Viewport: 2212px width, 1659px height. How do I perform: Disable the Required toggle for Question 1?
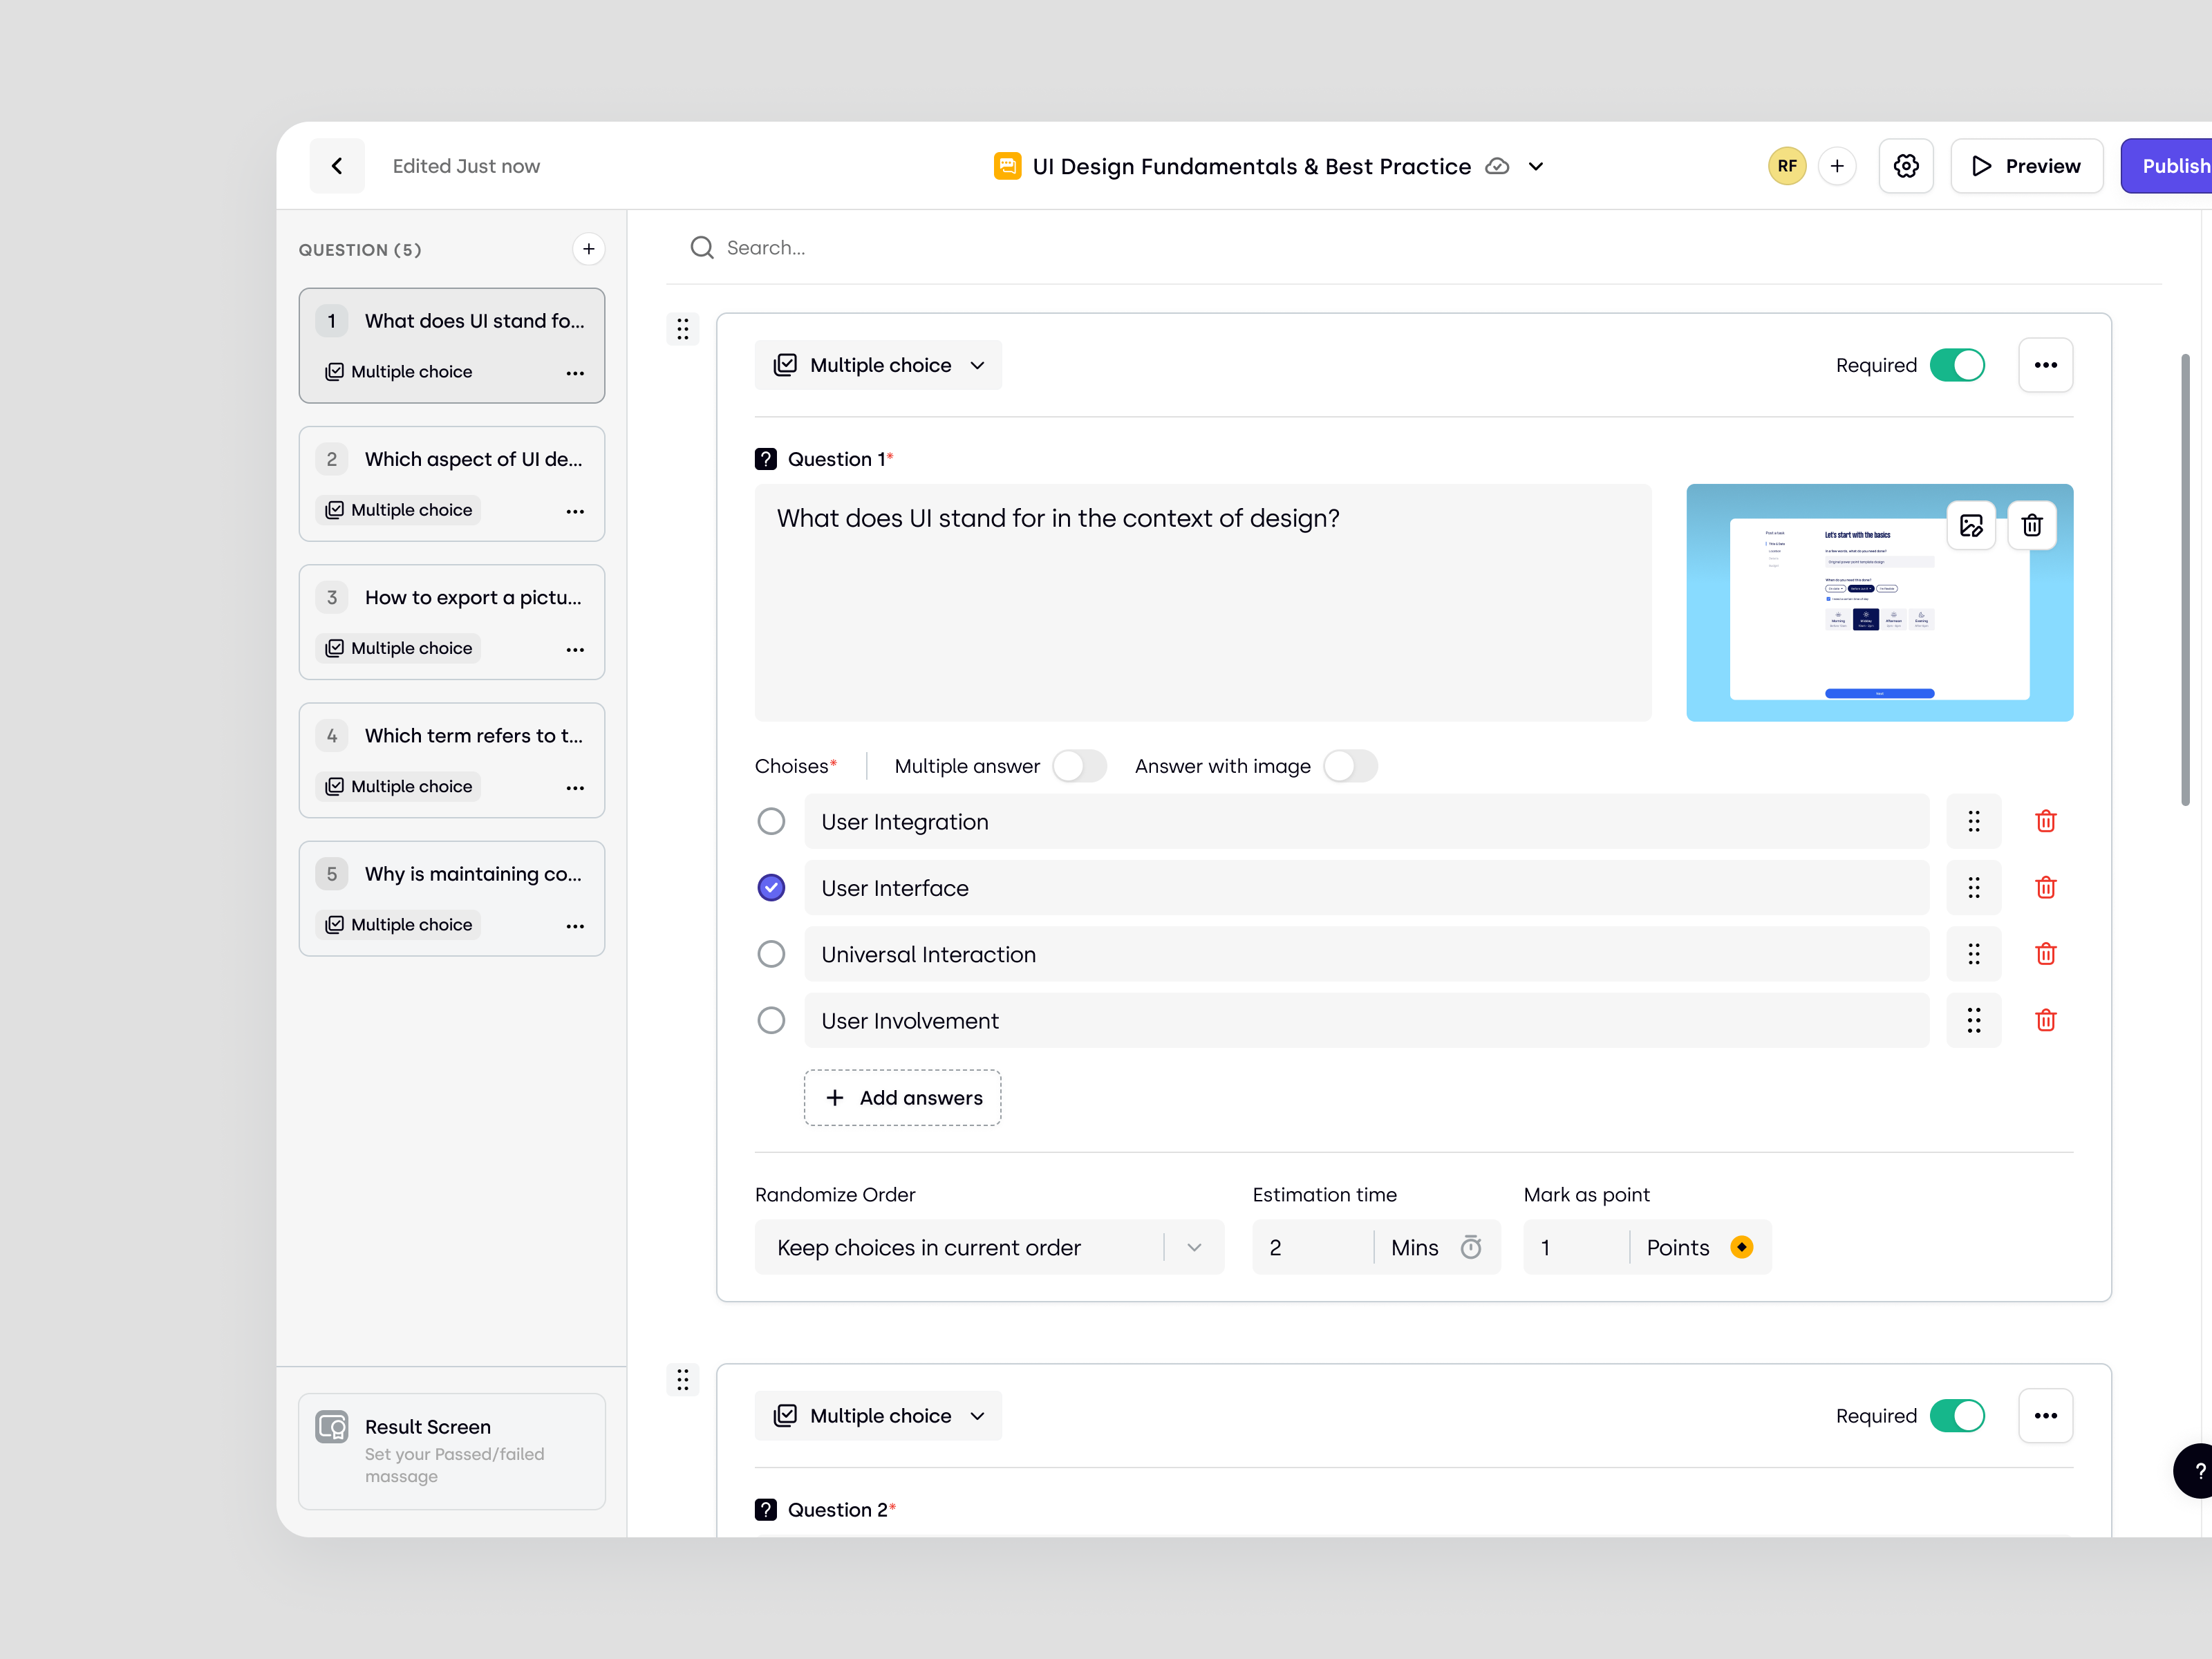coord(1958,365)
